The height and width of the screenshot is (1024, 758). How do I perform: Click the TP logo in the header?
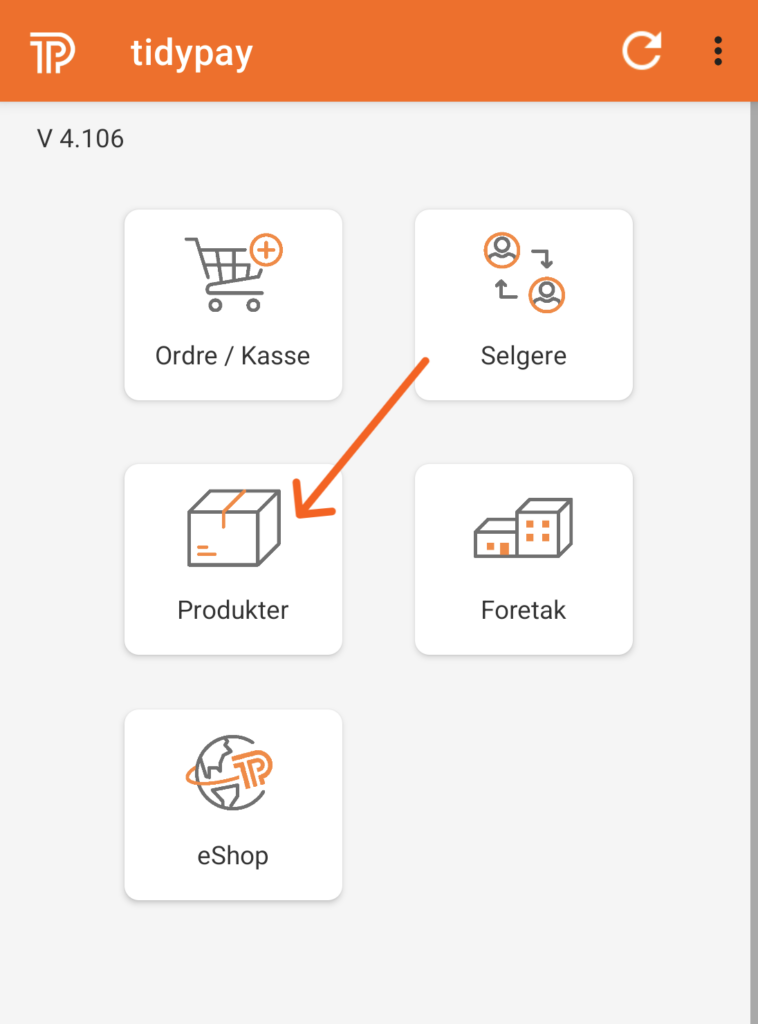click(x=52, y=52)
